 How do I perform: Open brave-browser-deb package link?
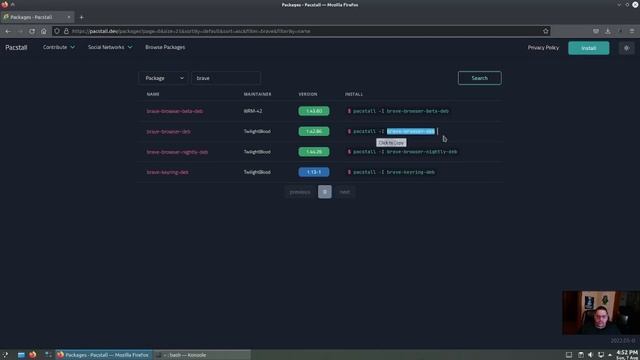click(x=169, y=131)
